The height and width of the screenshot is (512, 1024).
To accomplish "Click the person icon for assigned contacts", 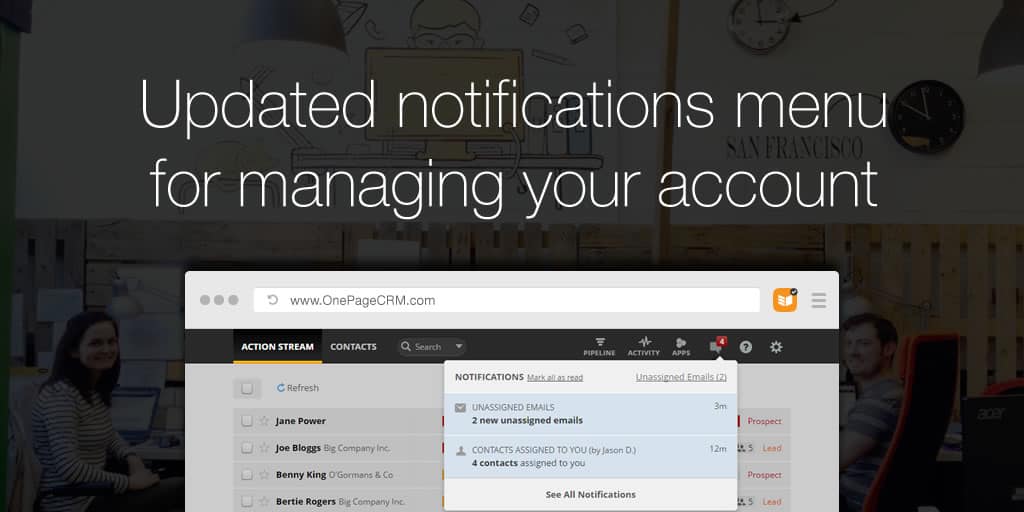I will (460, 450).
